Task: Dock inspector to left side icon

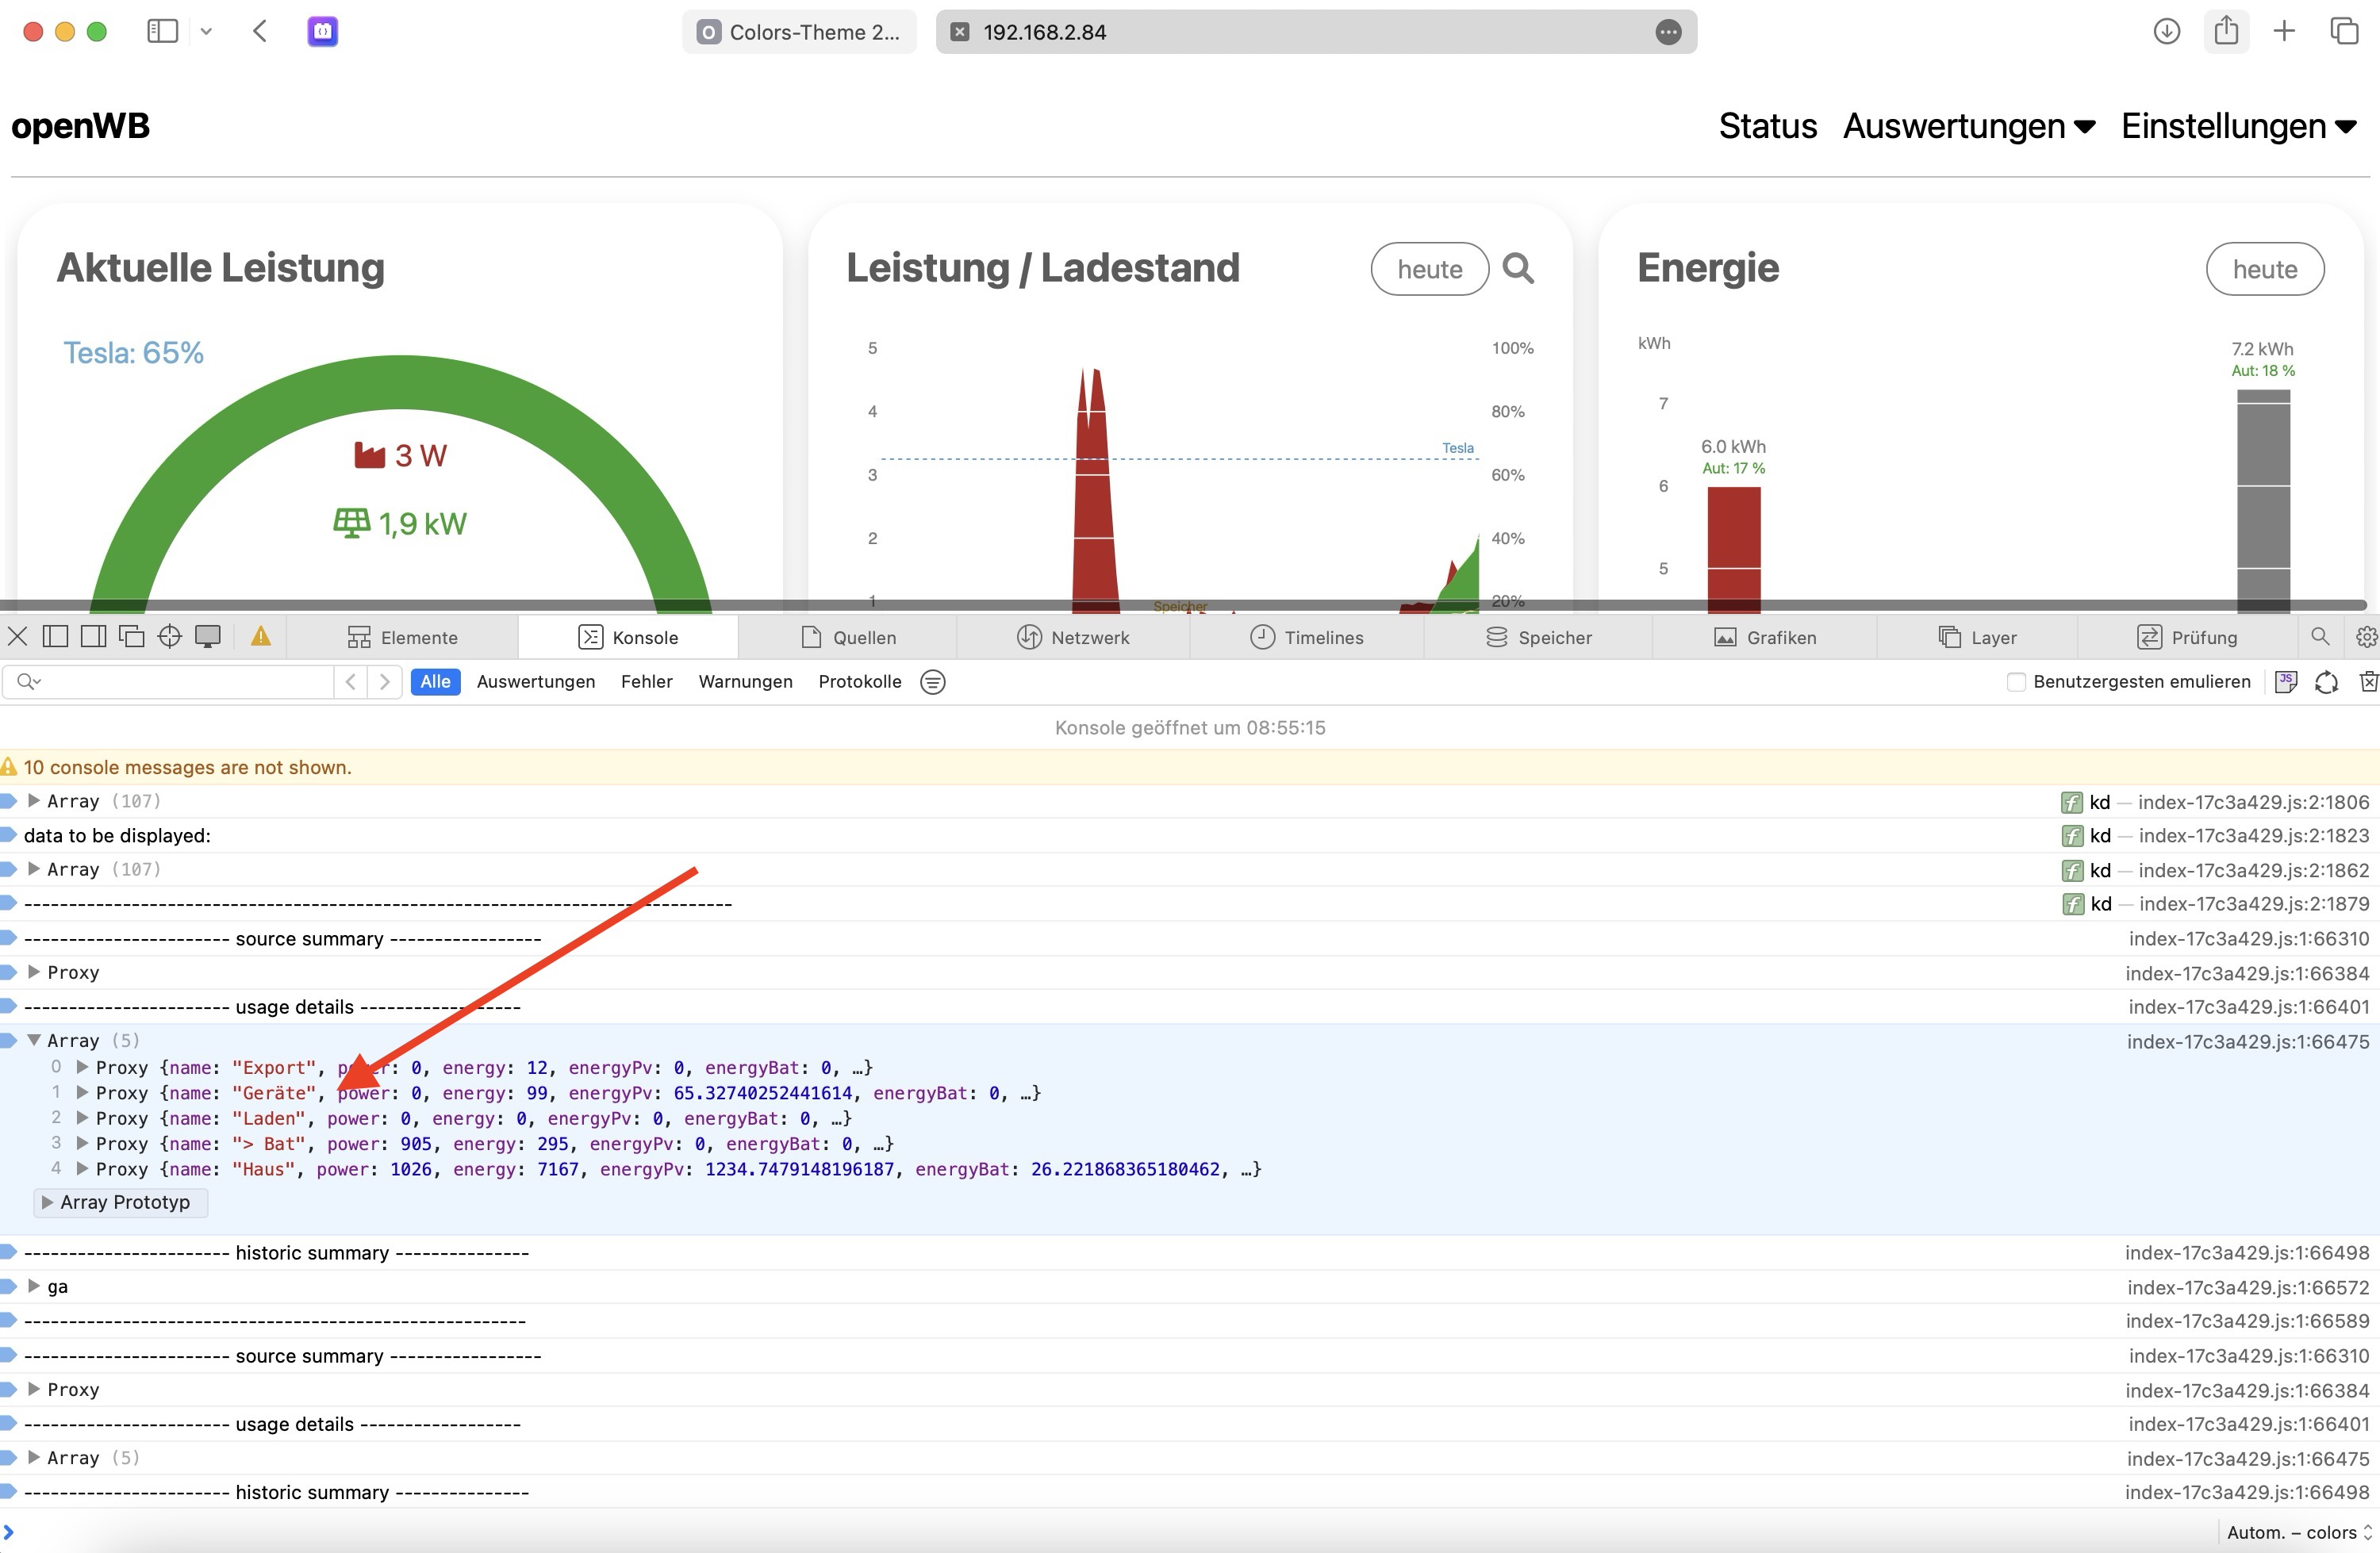Action: pos(56,637)
